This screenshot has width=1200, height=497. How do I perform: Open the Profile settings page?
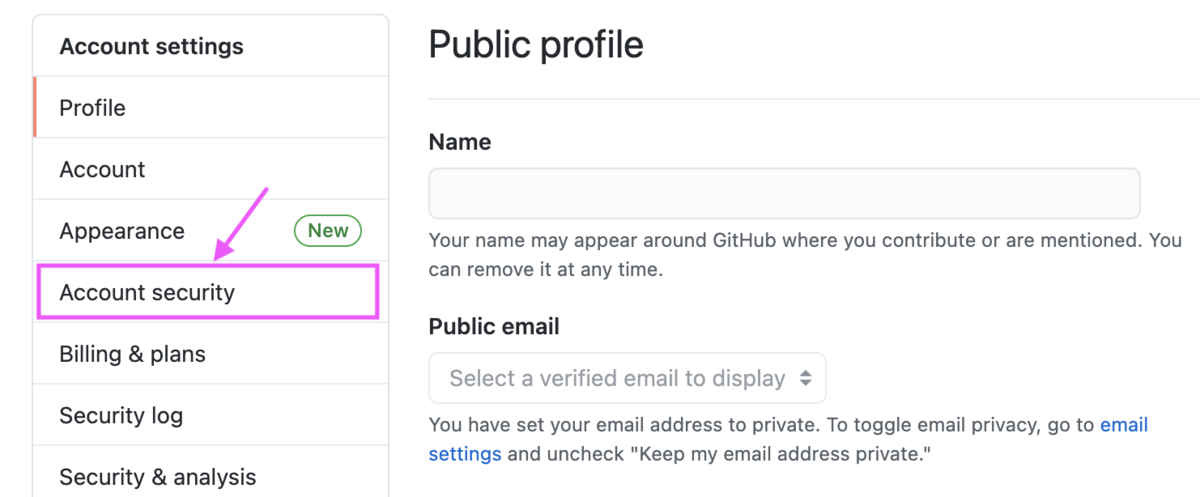93,108
